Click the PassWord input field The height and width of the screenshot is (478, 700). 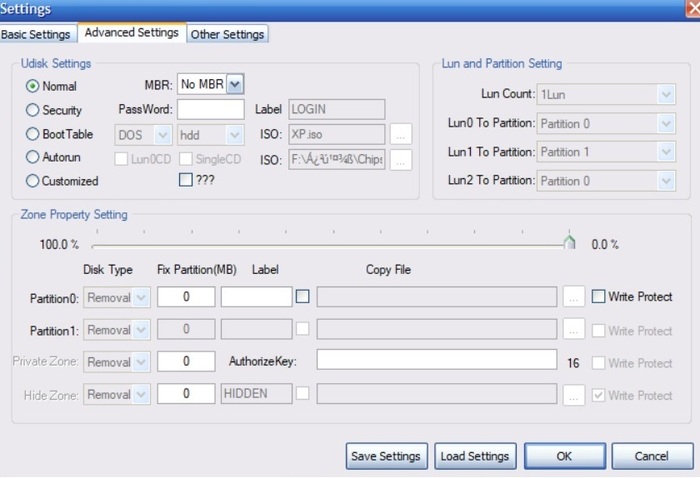click(x=211, y=109)
